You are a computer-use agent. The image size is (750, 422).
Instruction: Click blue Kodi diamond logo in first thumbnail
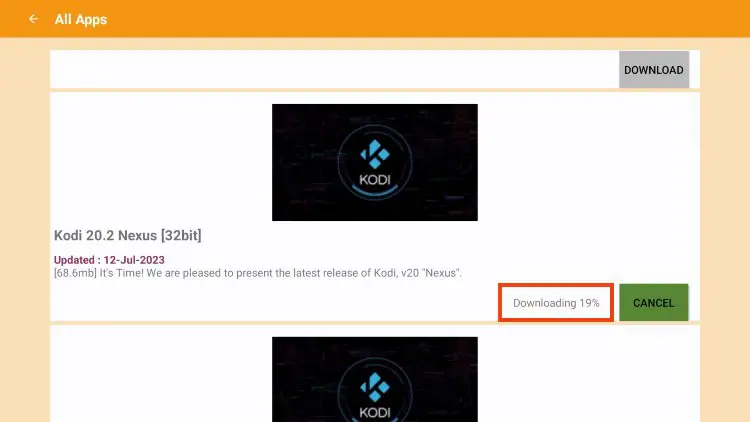pyautogui.click(x=375, y=154)
